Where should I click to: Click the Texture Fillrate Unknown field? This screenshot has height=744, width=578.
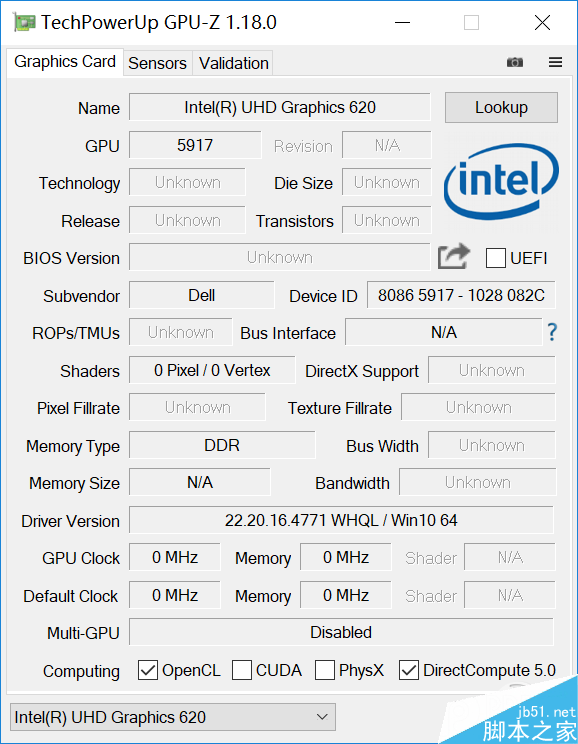[x=478, y=407]
